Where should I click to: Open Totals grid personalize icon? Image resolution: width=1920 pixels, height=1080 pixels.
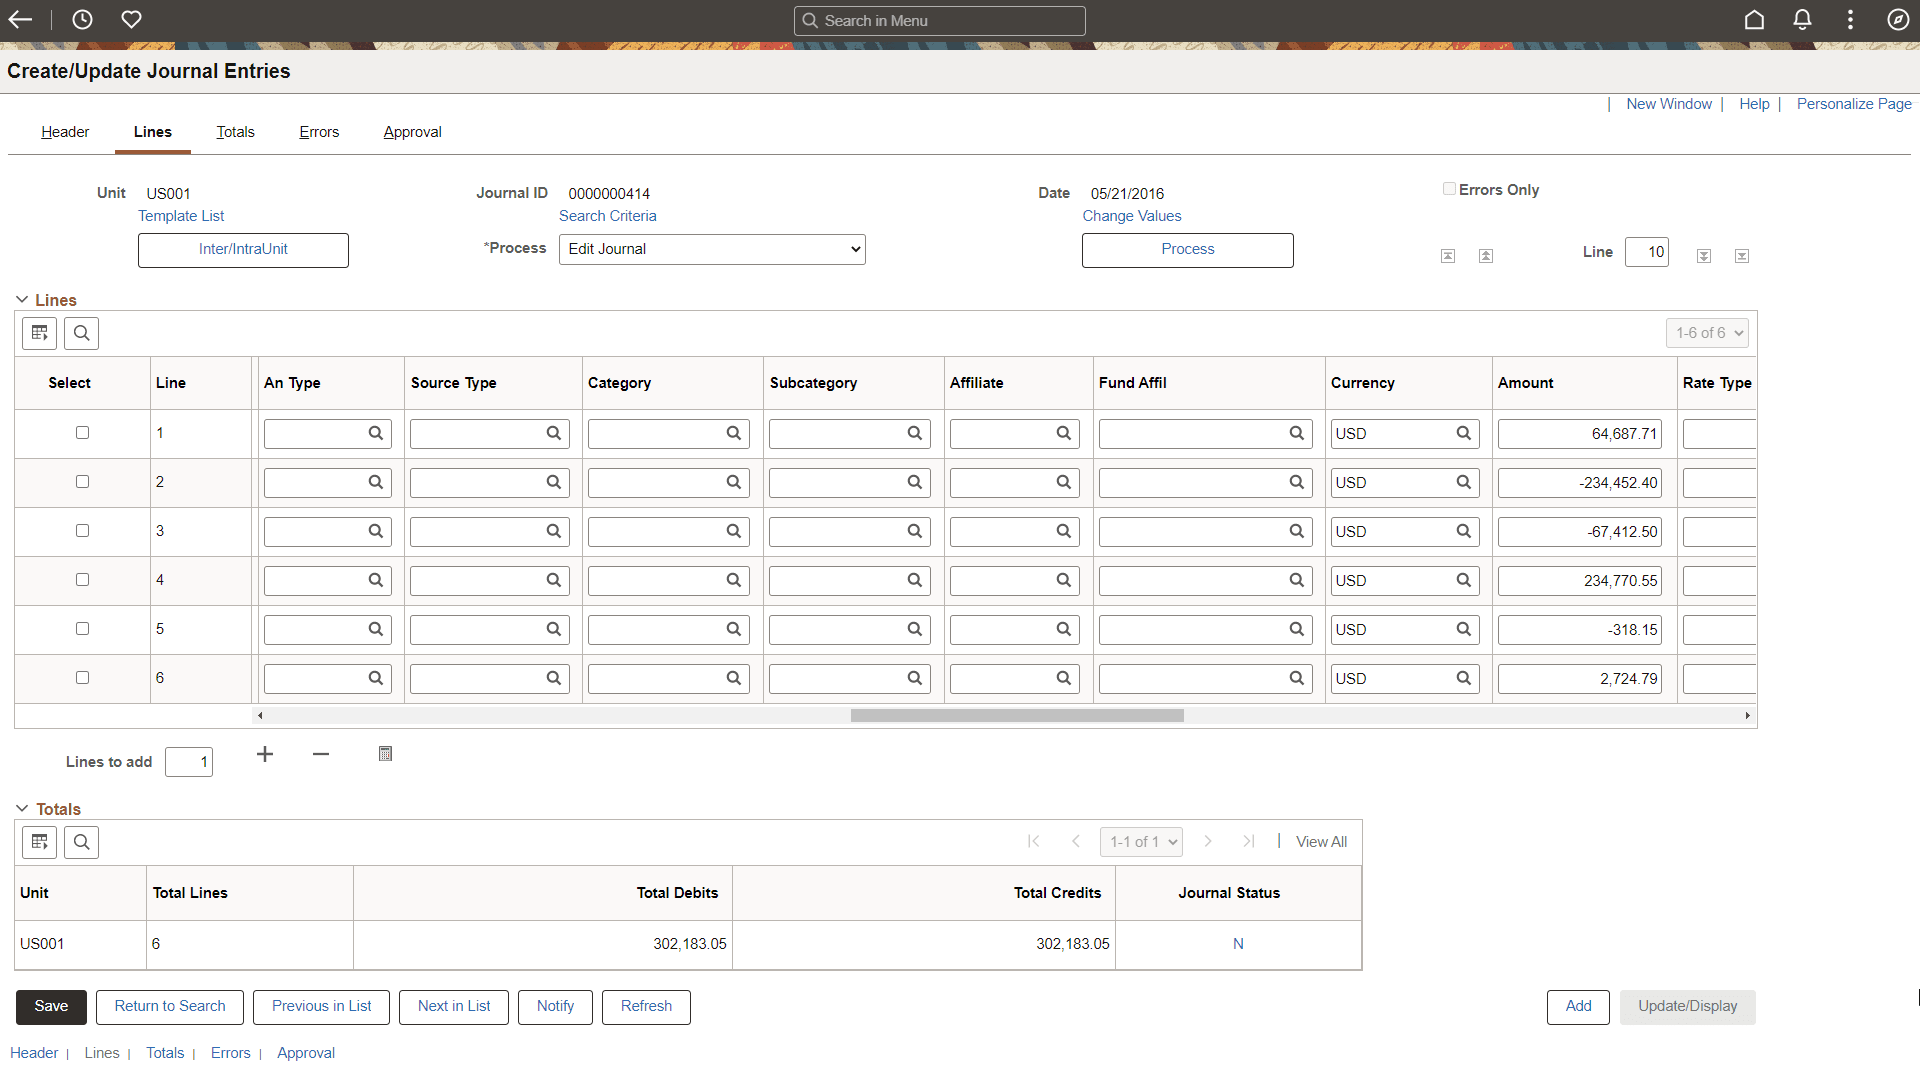click(x=40, y=842)
